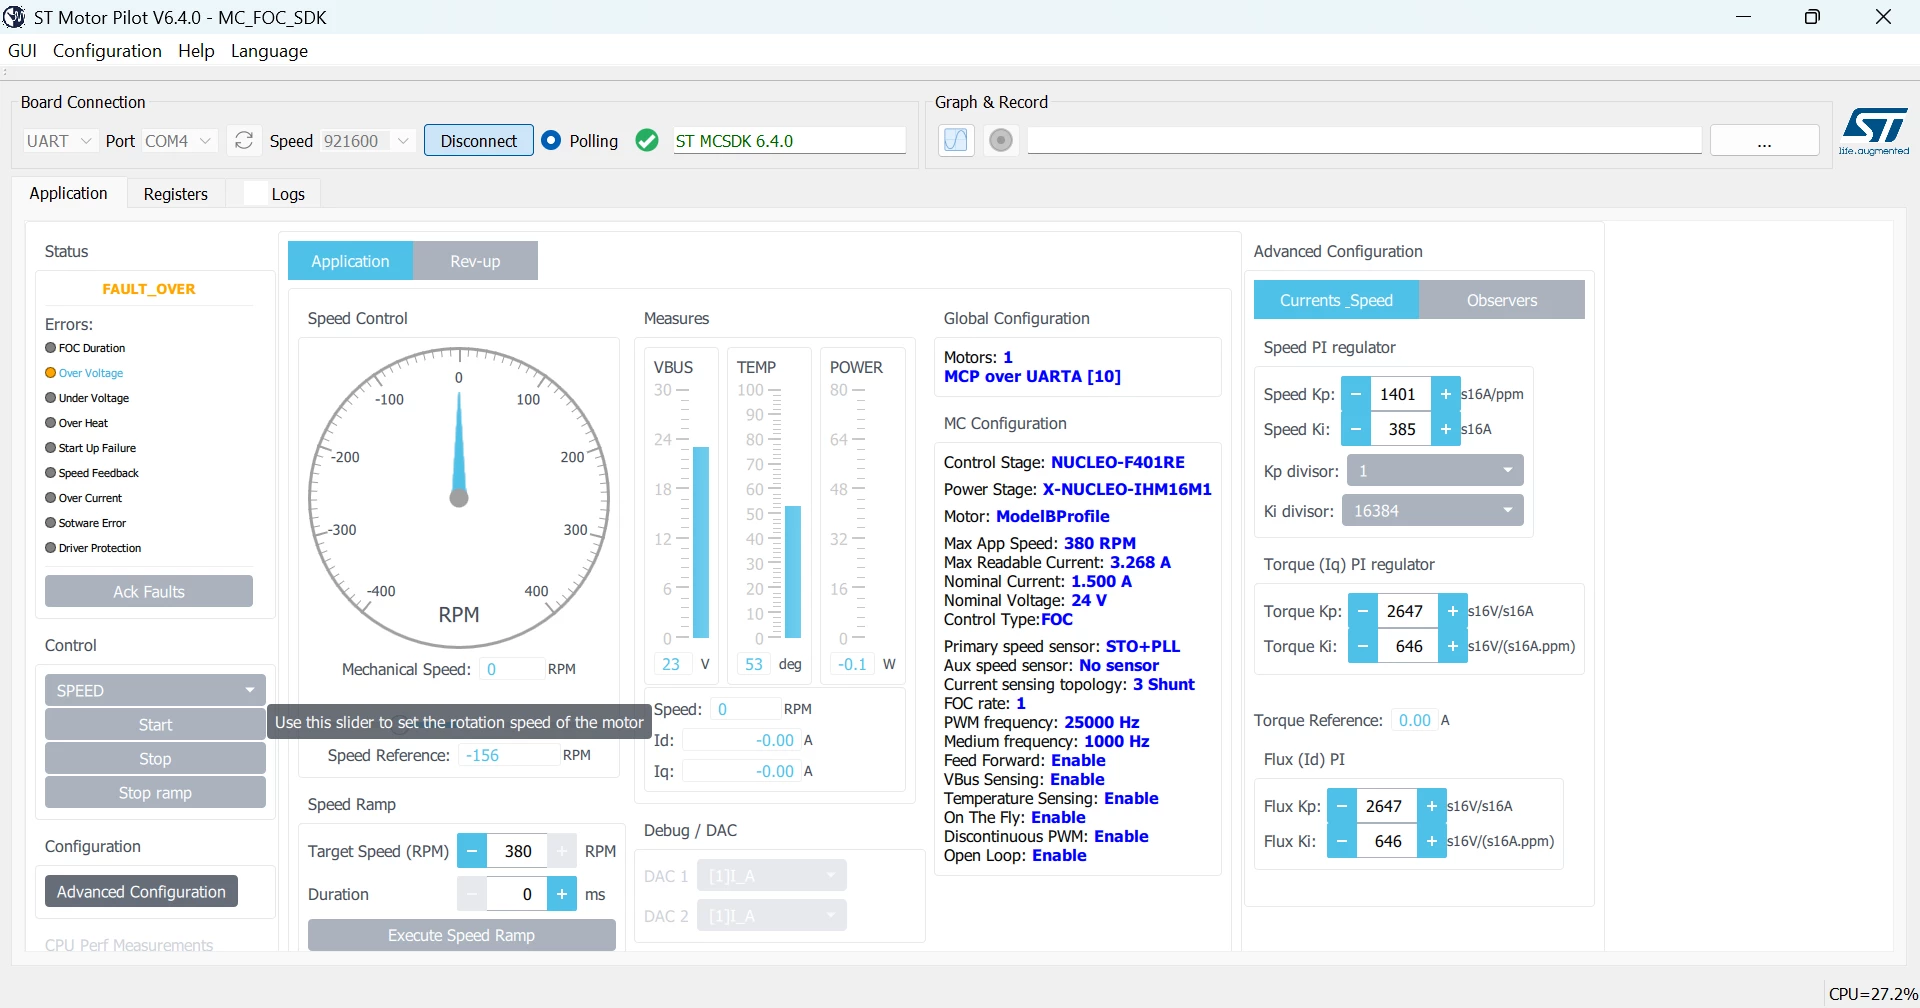Open the UART connection type dropdown

[59, 141]
